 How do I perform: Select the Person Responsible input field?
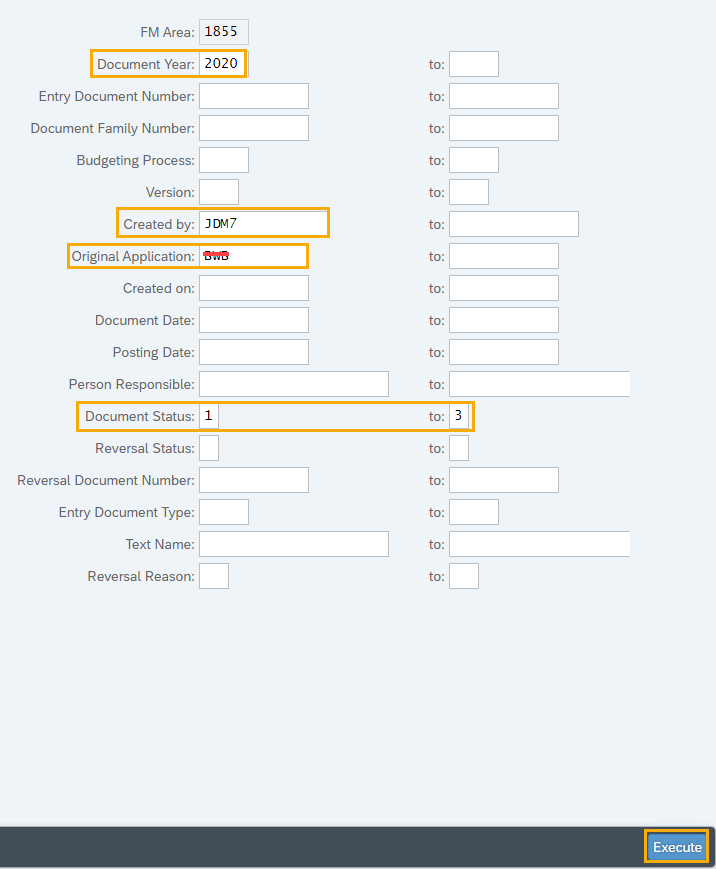[x=293, y=383]
